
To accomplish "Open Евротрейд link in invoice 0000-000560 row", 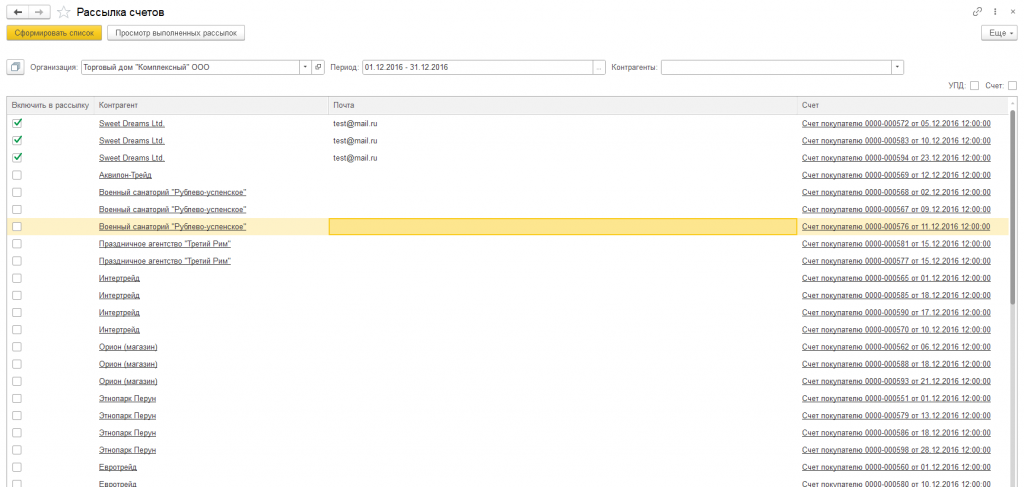I will pos(118,467).
